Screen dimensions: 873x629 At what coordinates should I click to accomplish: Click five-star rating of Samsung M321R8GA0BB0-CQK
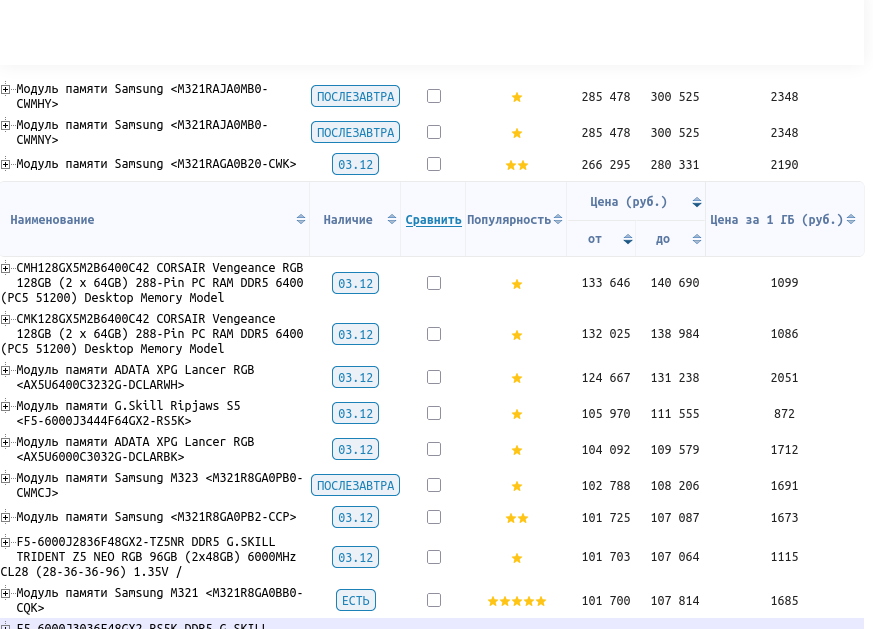tap(517, 601)
